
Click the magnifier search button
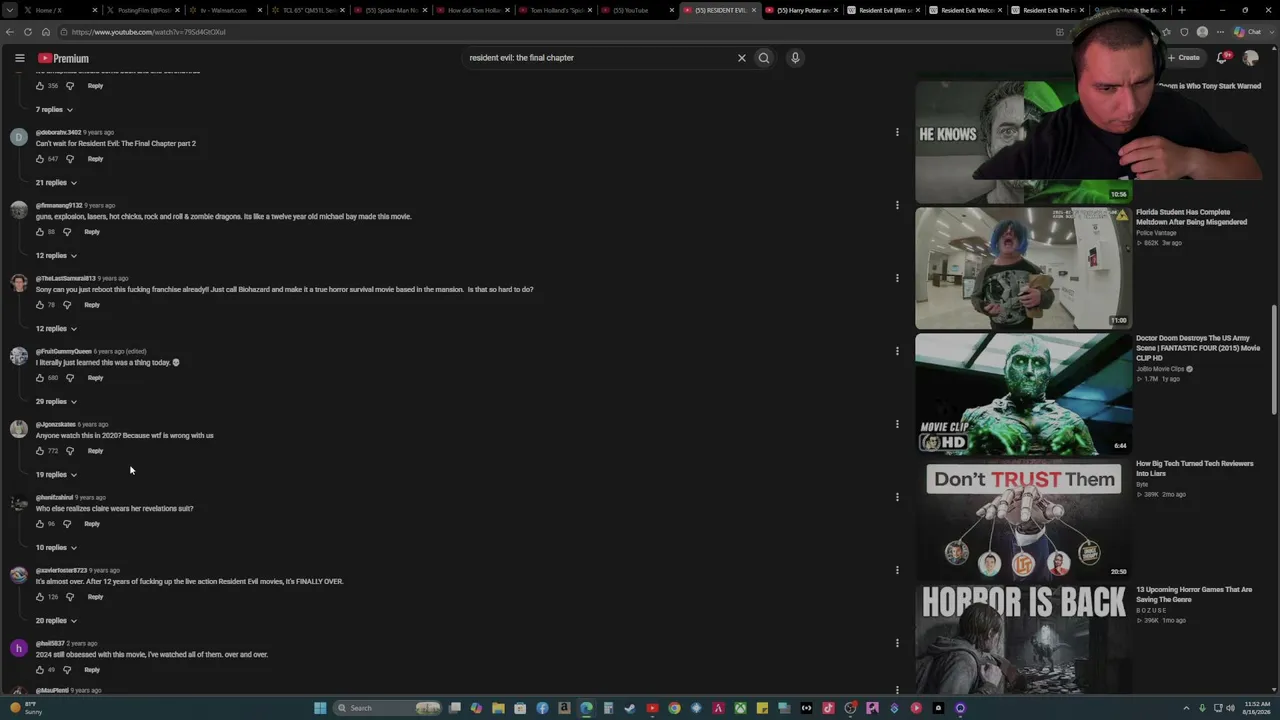click(764, 58)
